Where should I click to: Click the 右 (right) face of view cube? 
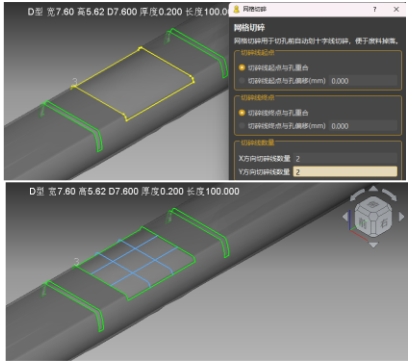pyautogui.click(x=384, y=223)
